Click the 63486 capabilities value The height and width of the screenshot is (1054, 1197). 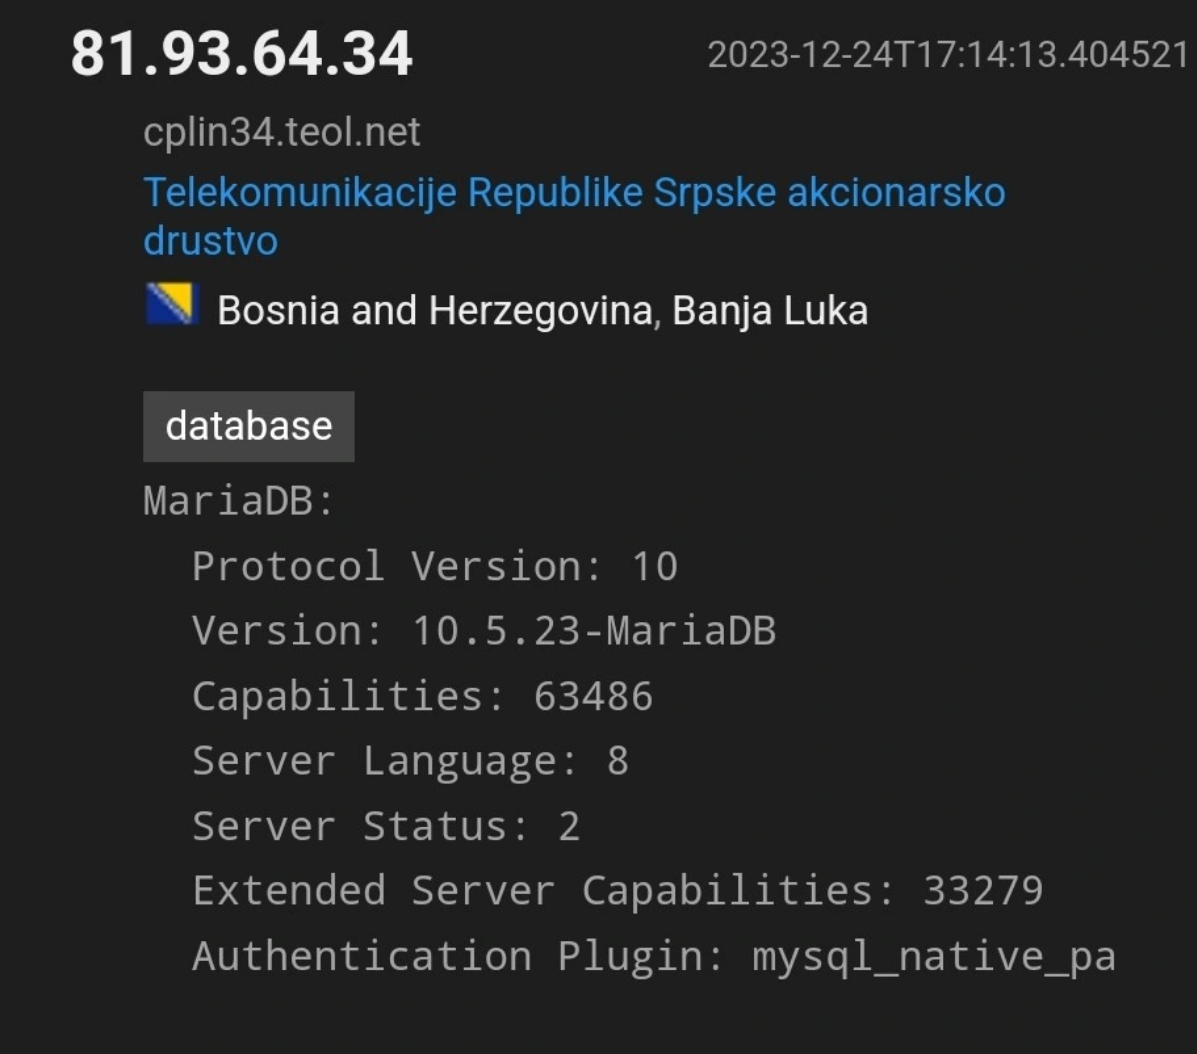(593, 696)
